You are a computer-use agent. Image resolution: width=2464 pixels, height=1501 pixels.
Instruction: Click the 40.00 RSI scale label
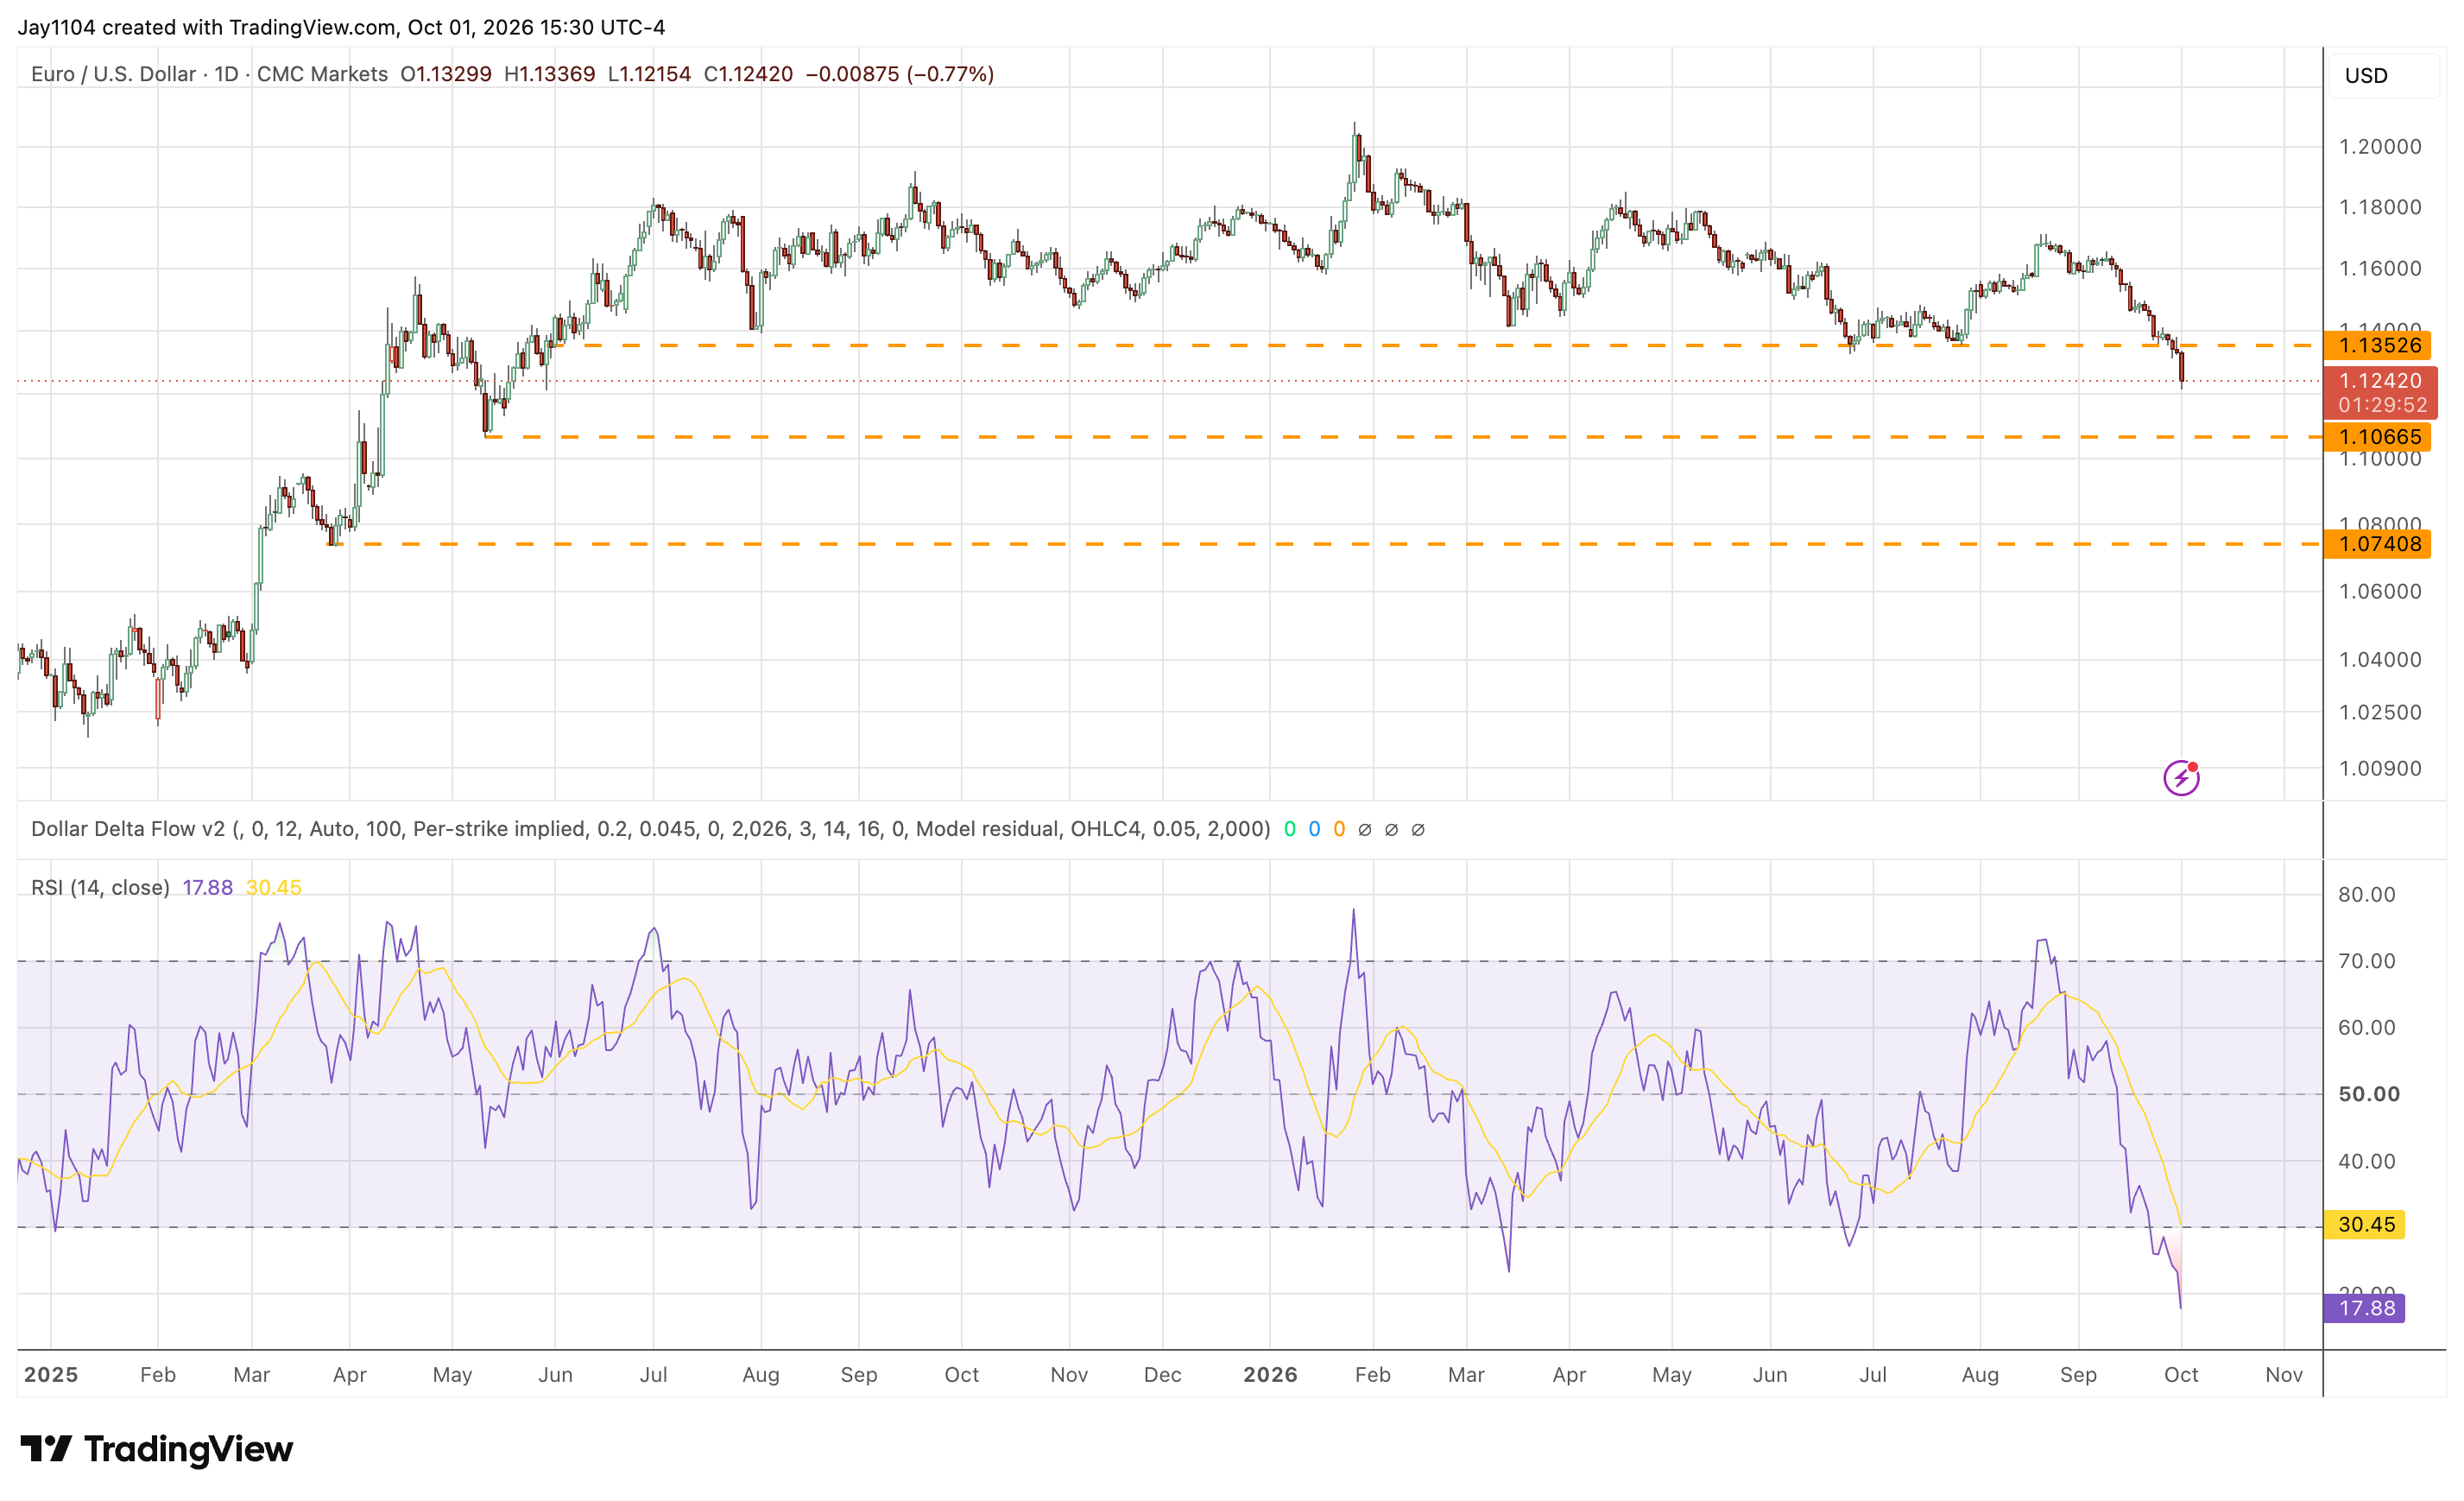point(2366,1161)
